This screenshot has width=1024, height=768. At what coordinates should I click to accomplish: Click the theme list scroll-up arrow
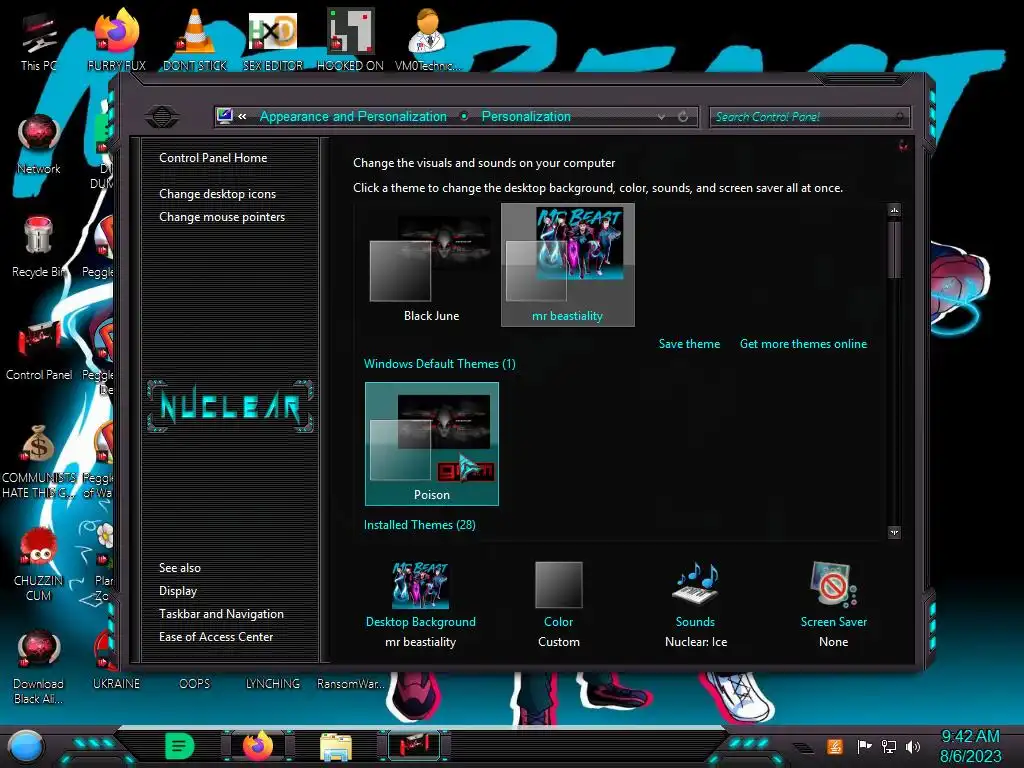[895, 210]
